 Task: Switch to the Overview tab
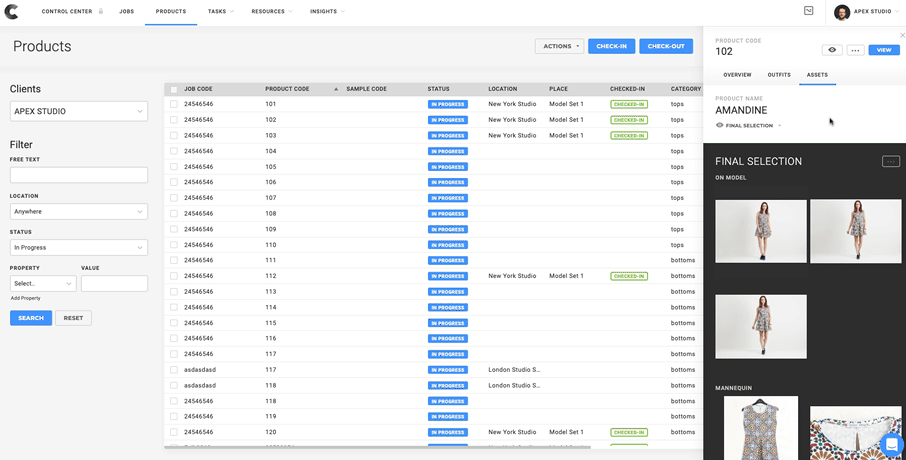coord(737,75)
